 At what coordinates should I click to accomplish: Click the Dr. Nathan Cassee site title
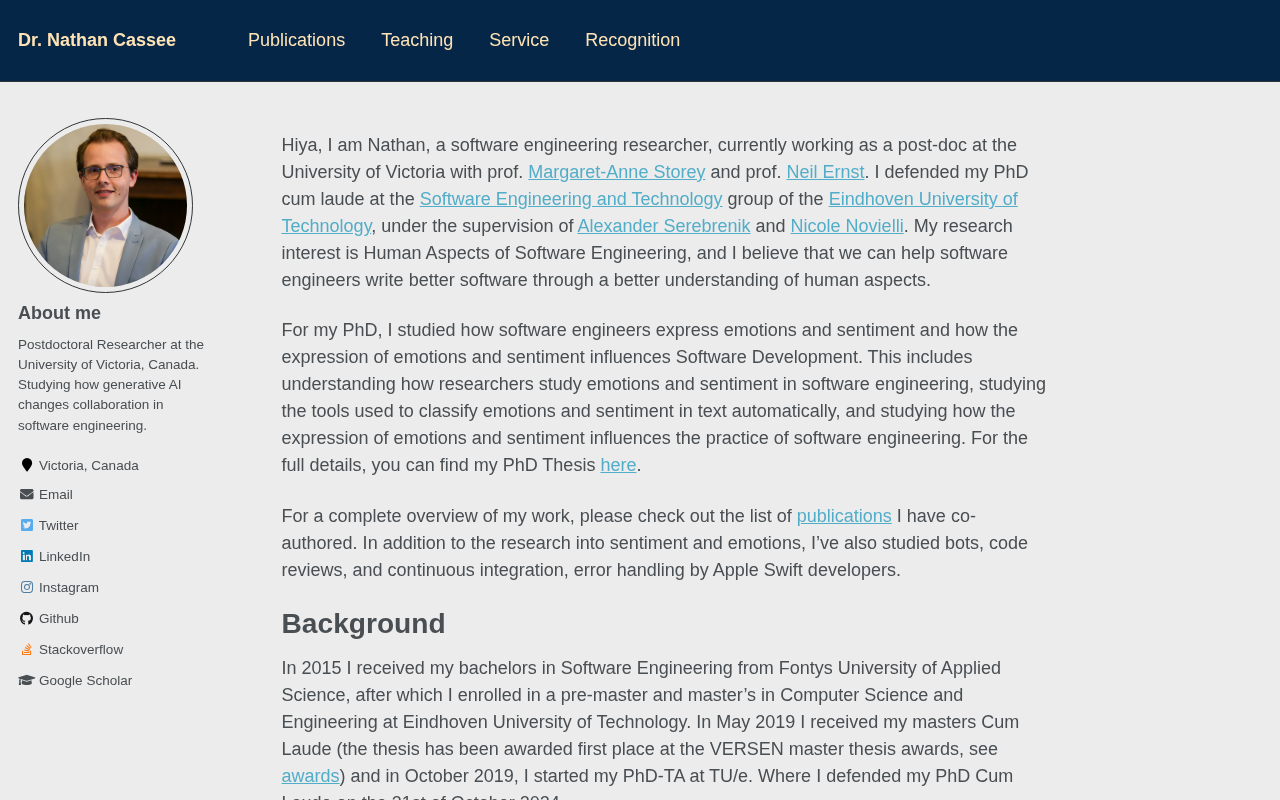pos(97,40)
